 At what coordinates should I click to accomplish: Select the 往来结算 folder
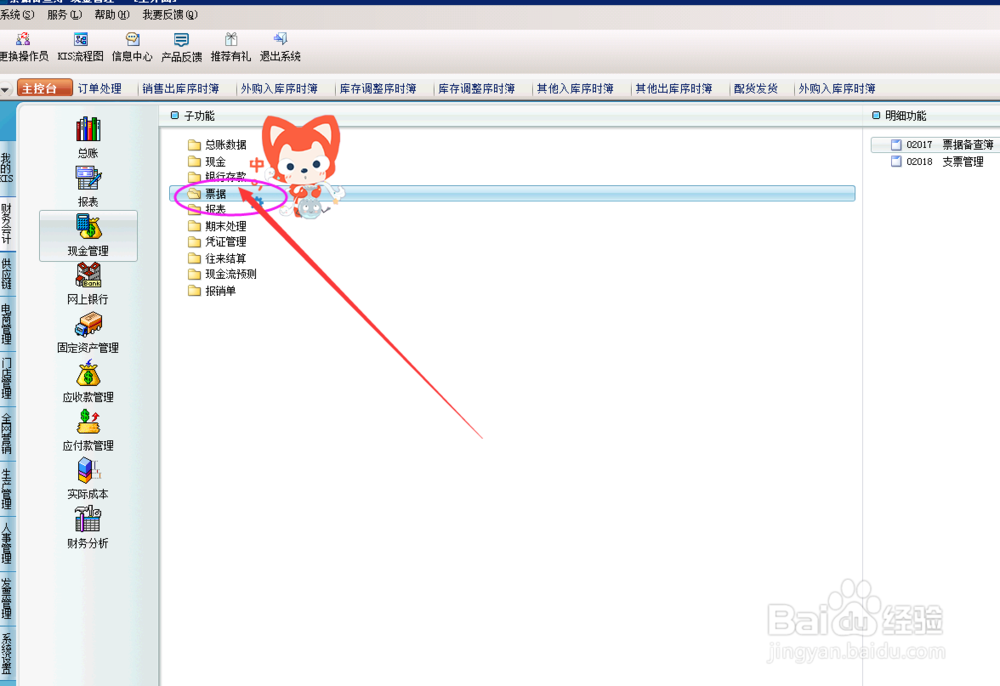[217, 258]
